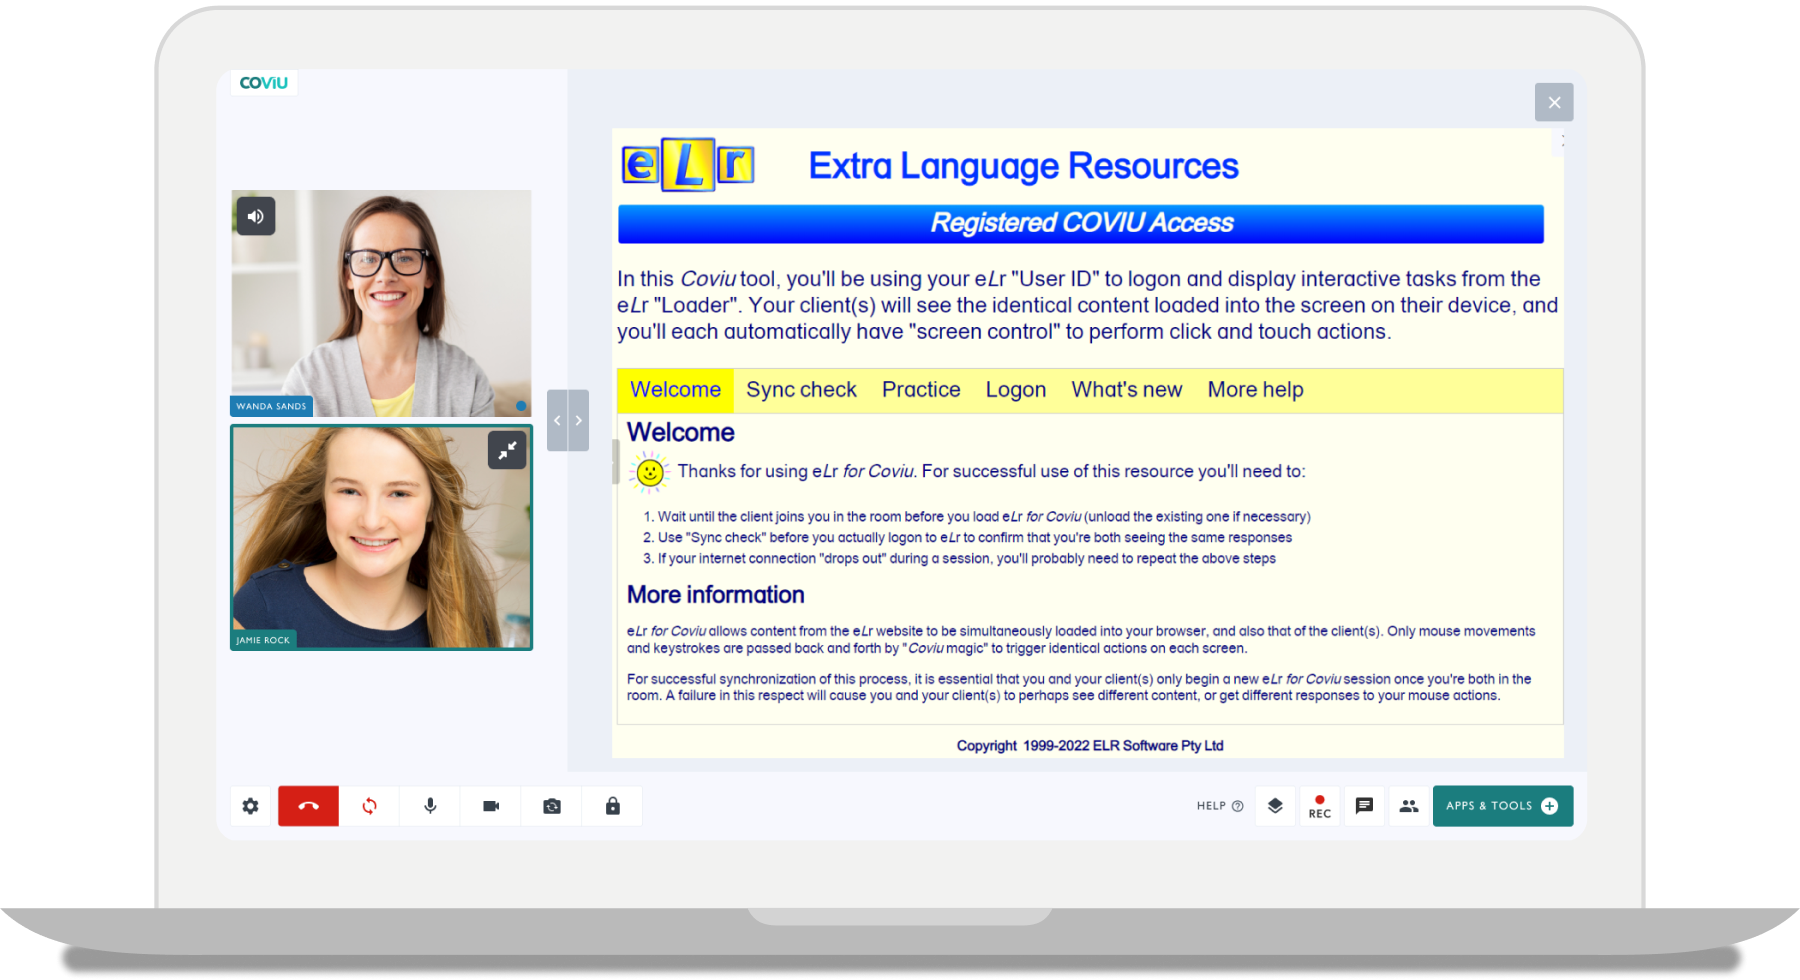Viewport: 1800px width, 980px height.
Task: Select the Welcome tab
Action: 675,390
